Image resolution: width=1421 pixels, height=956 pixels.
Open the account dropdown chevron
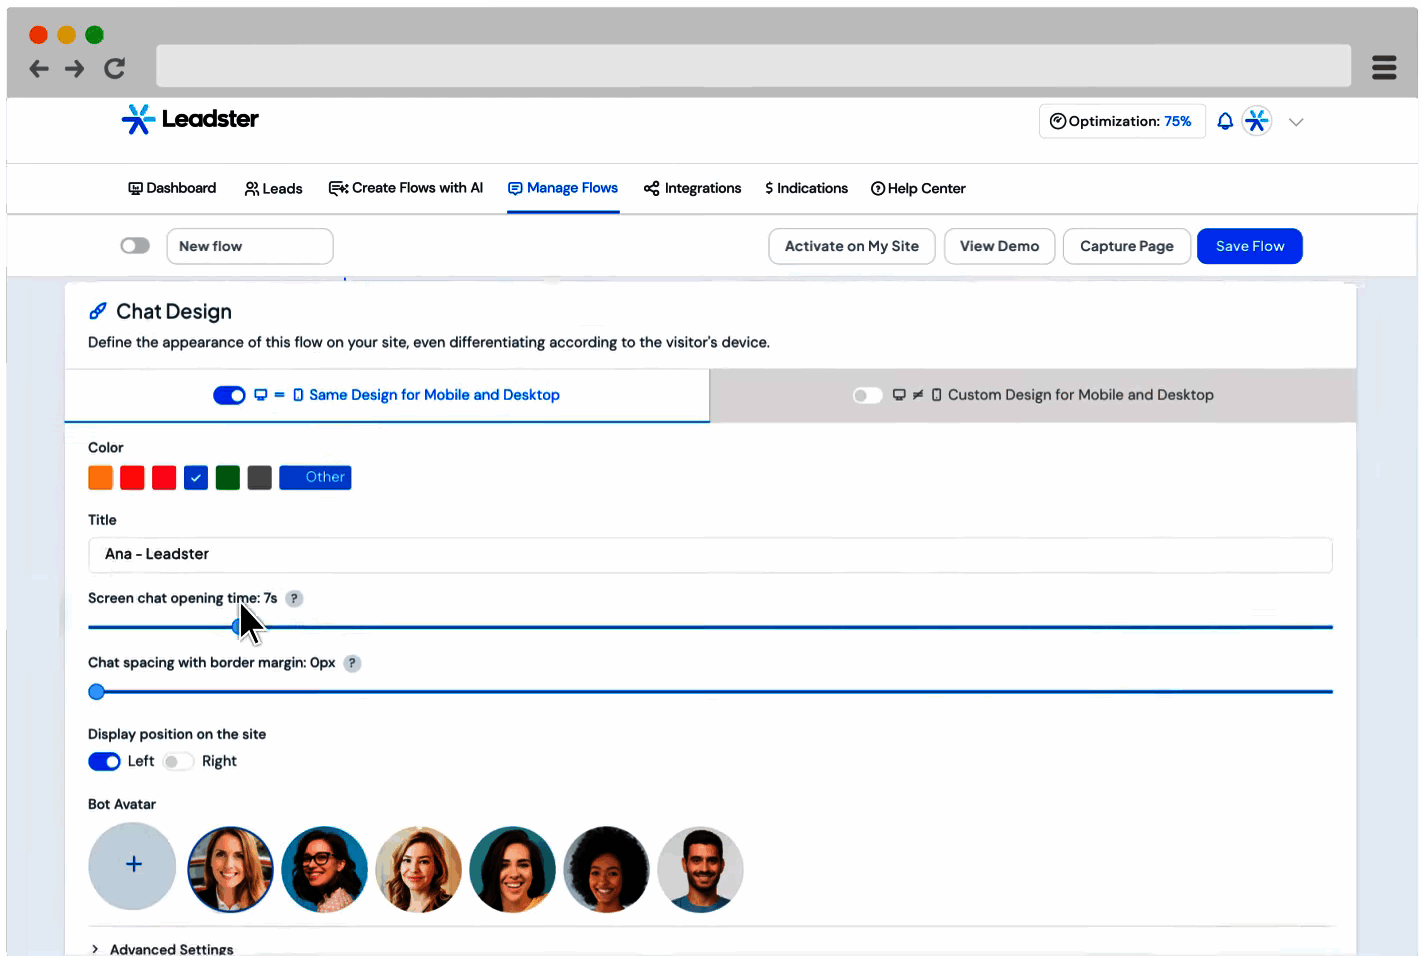click(1296, 122)
